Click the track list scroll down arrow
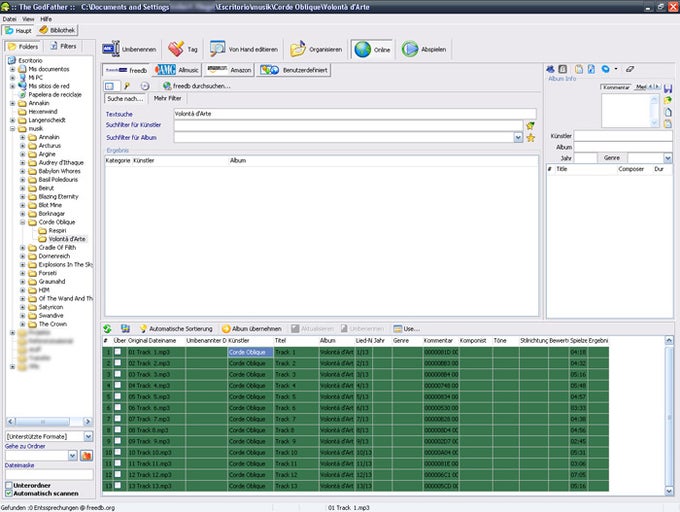This screenshot has height=512, width=680. click(x=669, y=491)
